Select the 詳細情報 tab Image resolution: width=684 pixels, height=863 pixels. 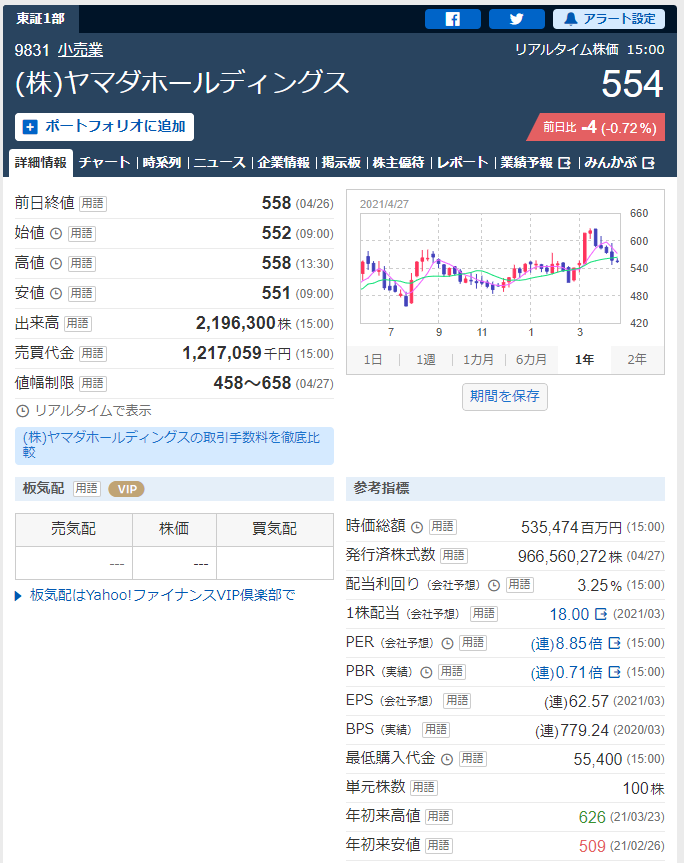click(41, 163)
